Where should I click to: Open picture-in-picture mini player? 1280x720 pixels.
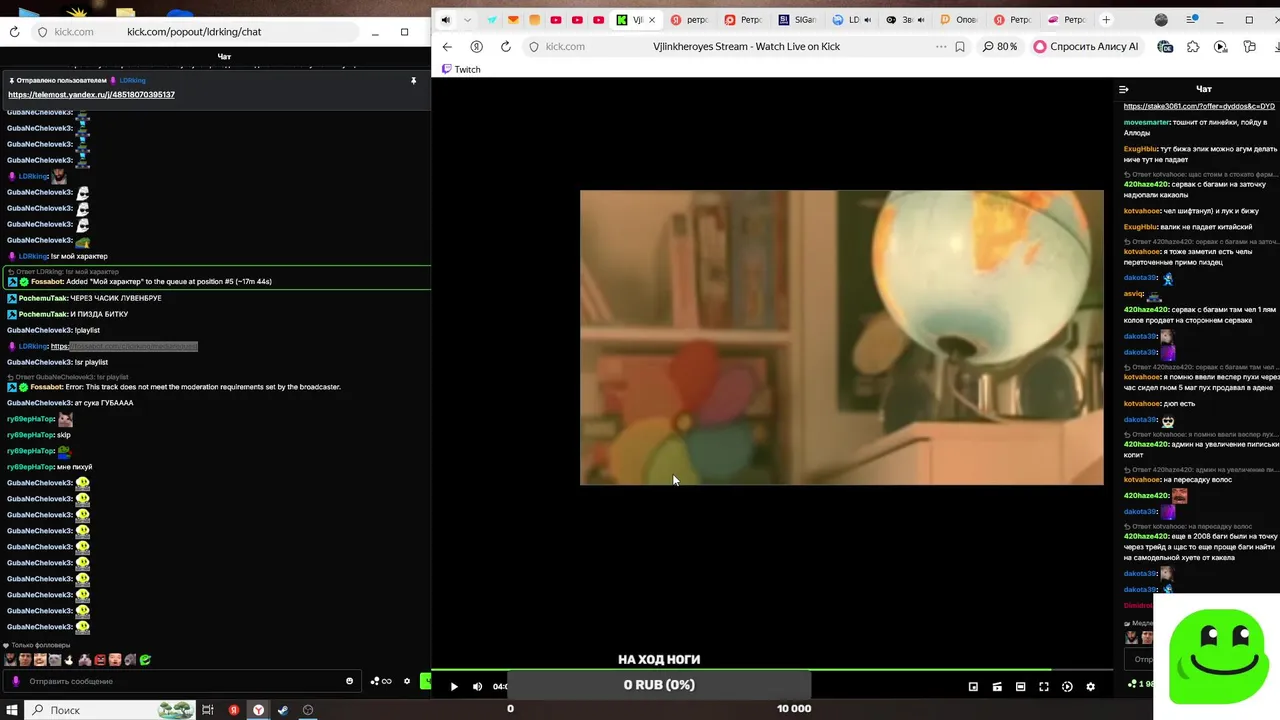[x=973, y=686]
